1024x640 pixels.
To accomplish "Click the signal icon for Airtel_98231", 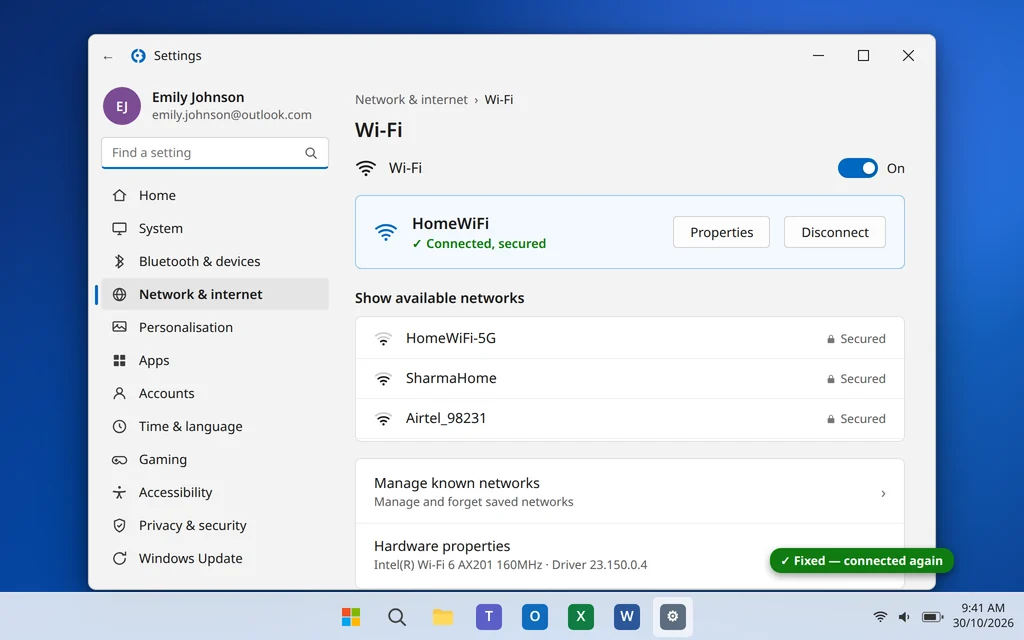I will 383,419.
